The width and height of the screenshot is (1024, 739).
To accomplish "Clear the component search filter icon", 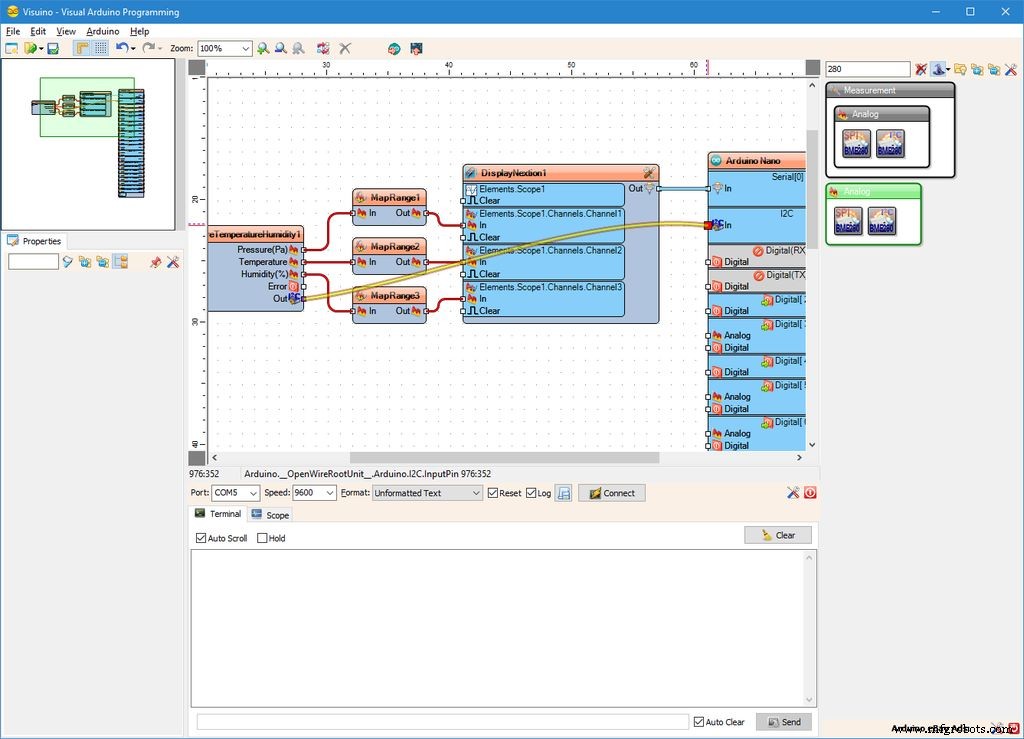I will click(921, 69).
